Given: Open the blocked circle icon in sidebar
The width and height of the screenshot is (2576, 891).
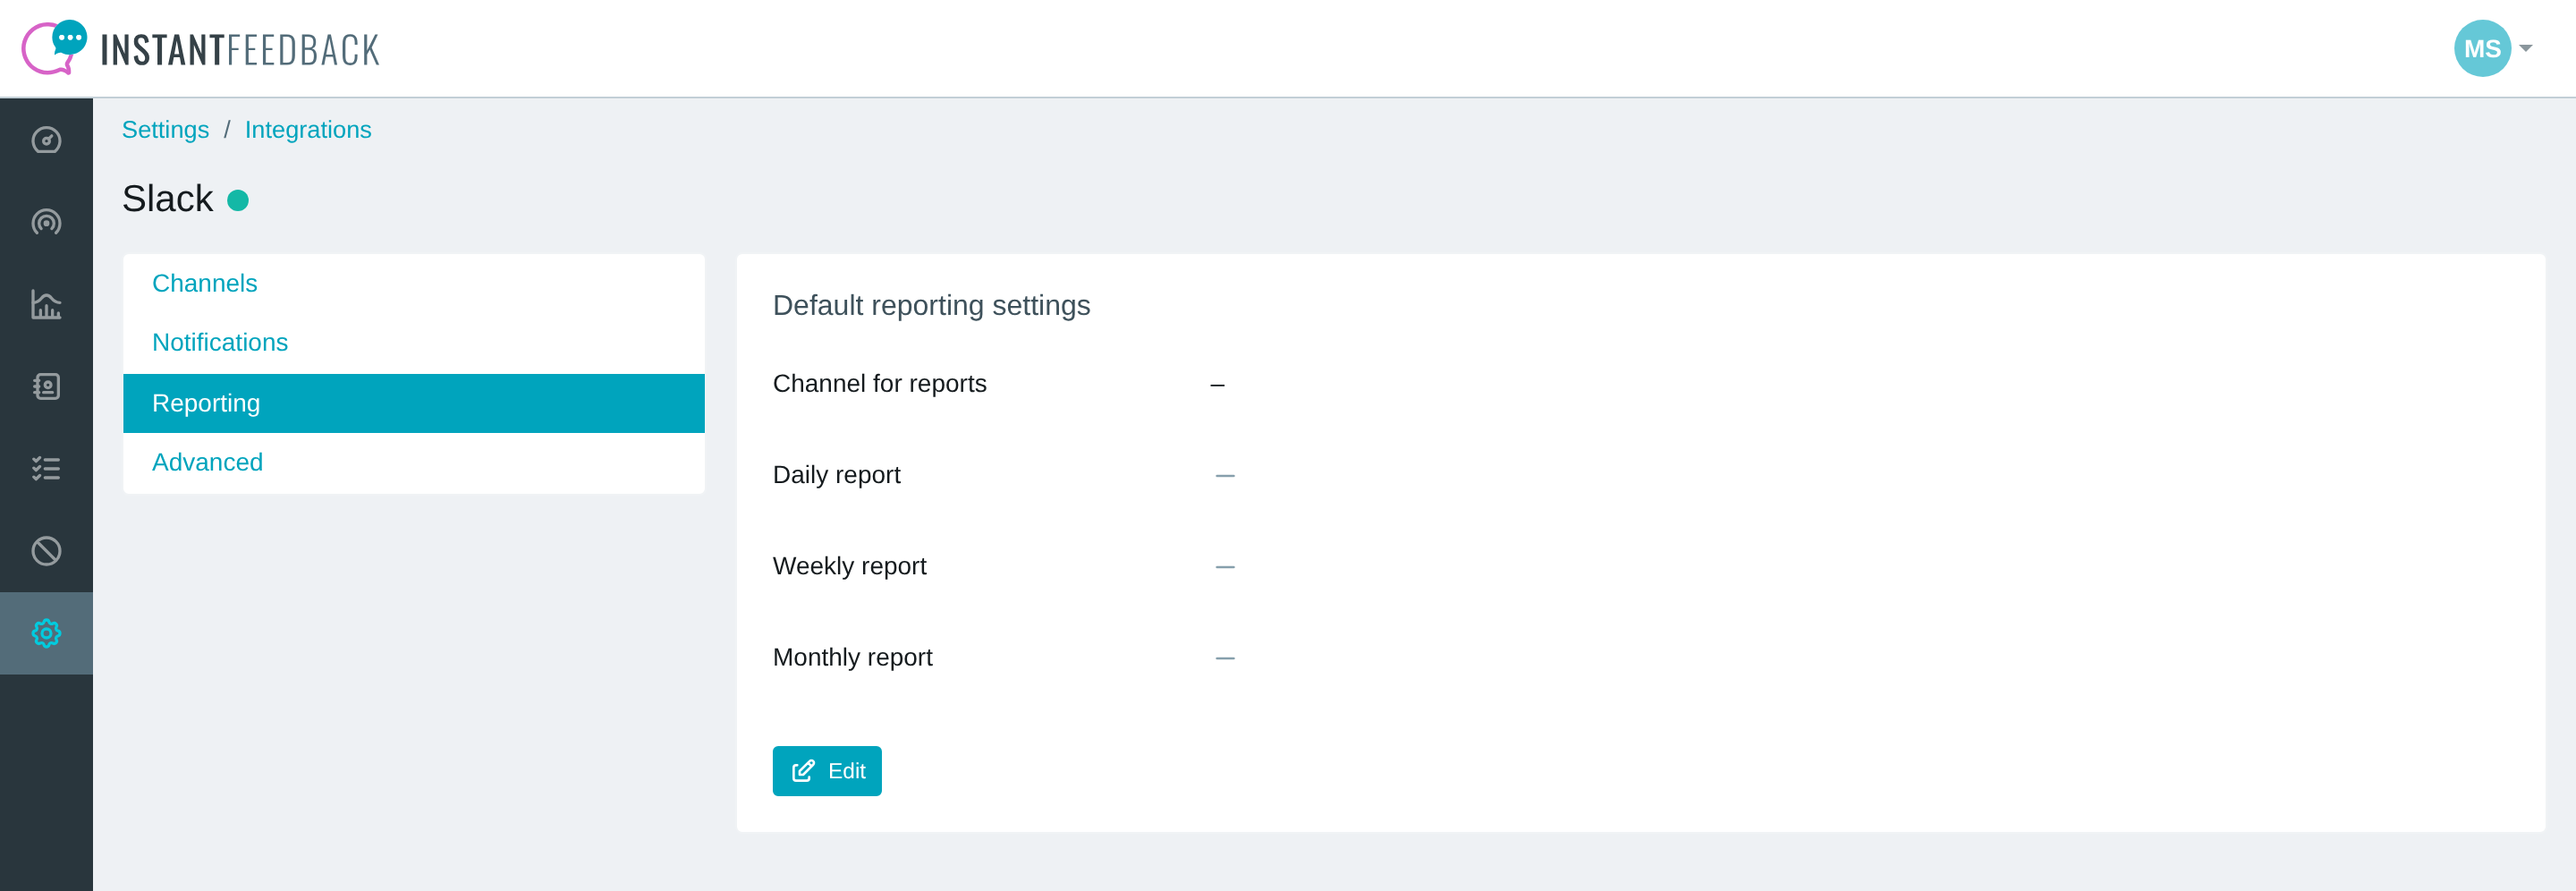Looking at the screenshot, I should pyautogui.click(x=46, y=551).
